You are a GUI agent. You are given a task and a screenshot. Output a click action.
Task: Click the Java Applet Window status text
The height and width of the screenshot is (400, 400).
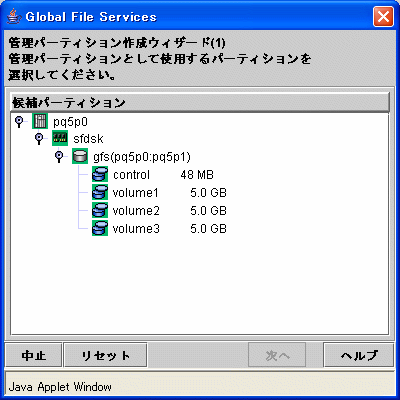coord(60,387)
